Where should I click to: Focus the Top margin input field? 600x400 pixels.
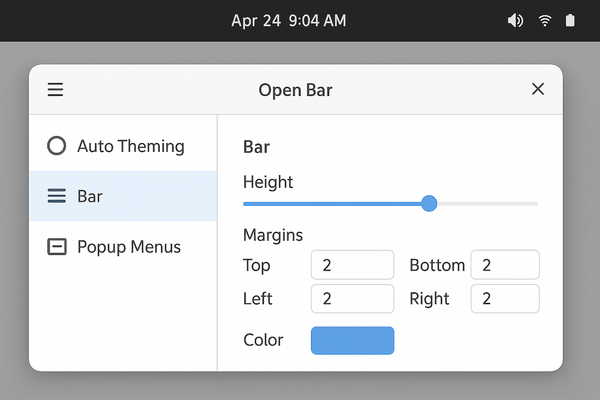tap(352, 265)
